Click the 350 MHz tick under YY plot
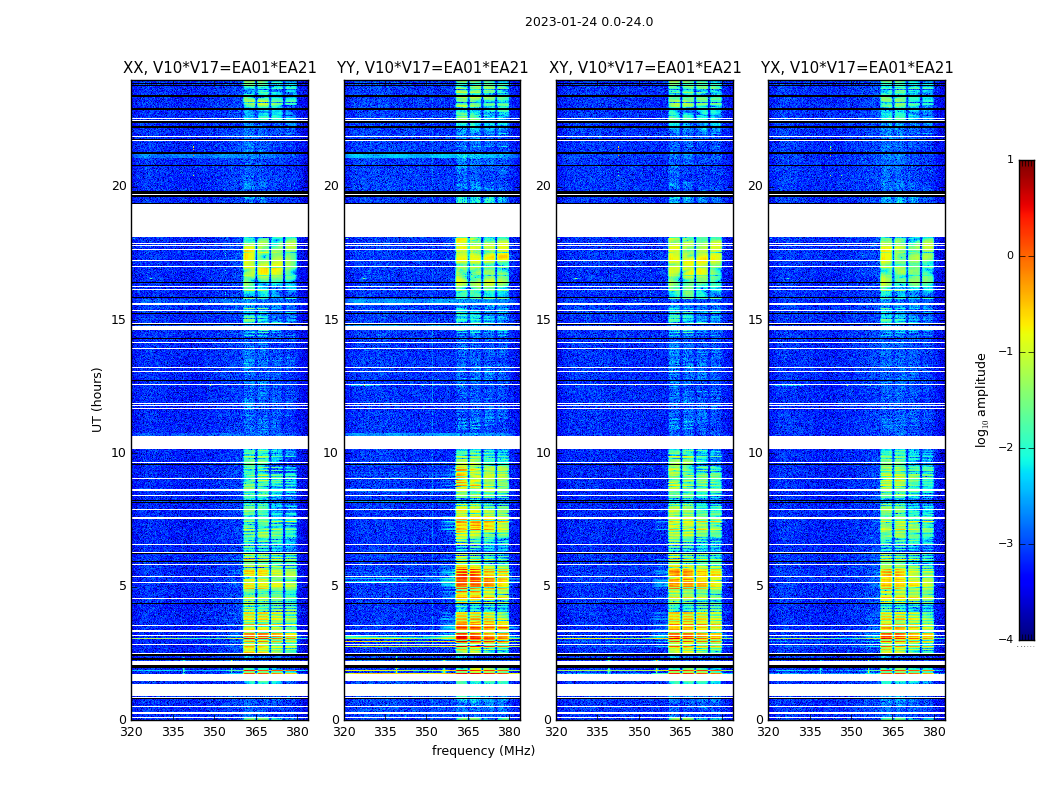The width and height of the screenshot is (1050, 800). tap(427, 732)
